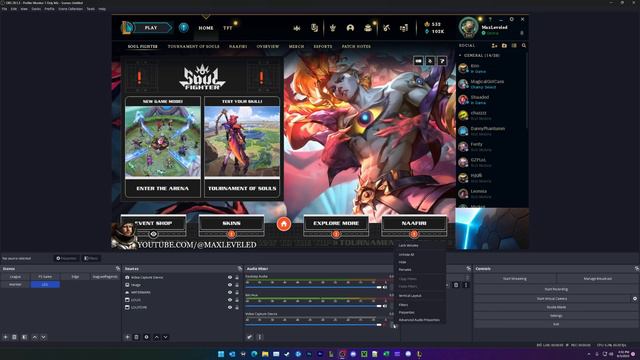Remove selected source with trash icon

(x=136, y=337)
